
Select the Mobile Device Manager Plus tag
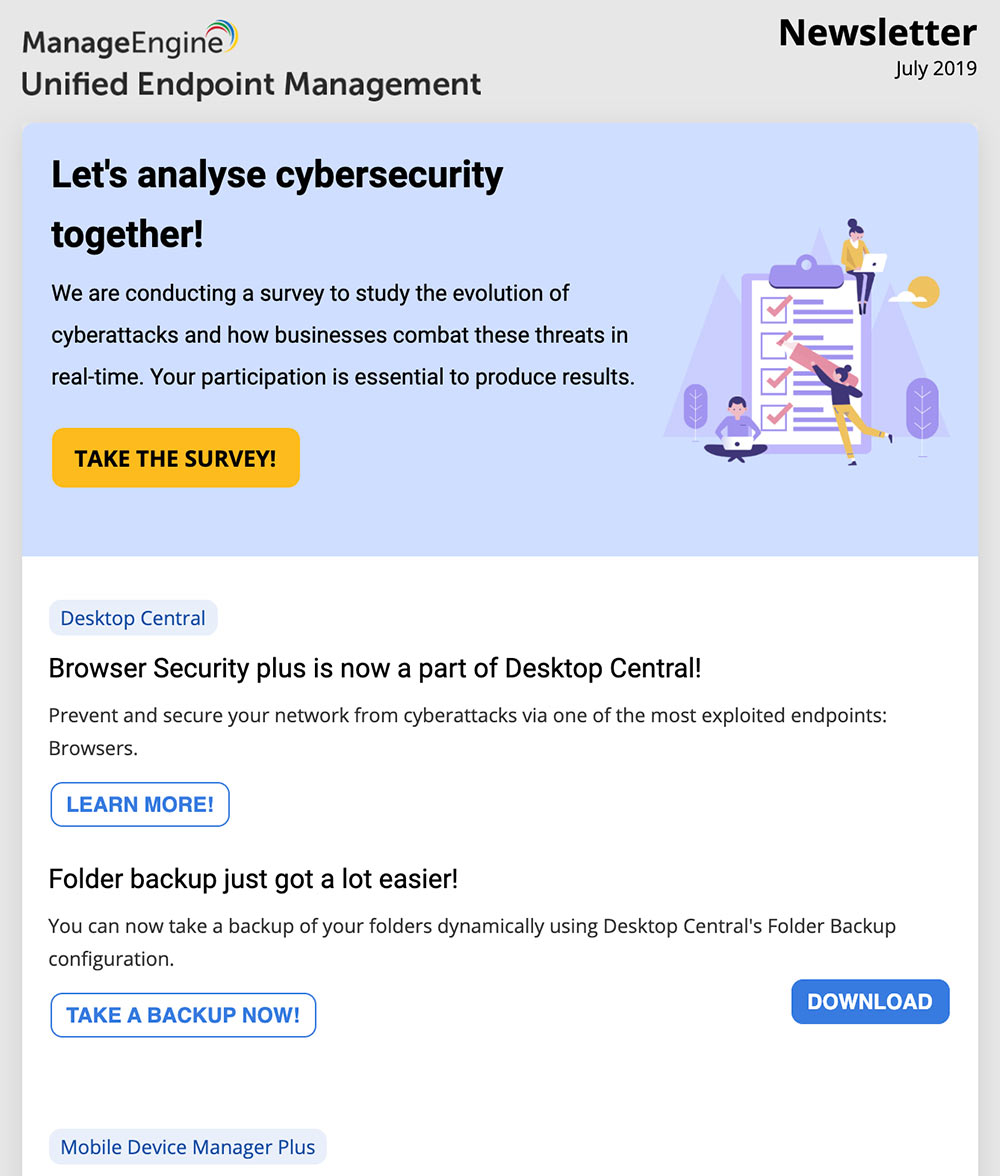coord(188,1147)
